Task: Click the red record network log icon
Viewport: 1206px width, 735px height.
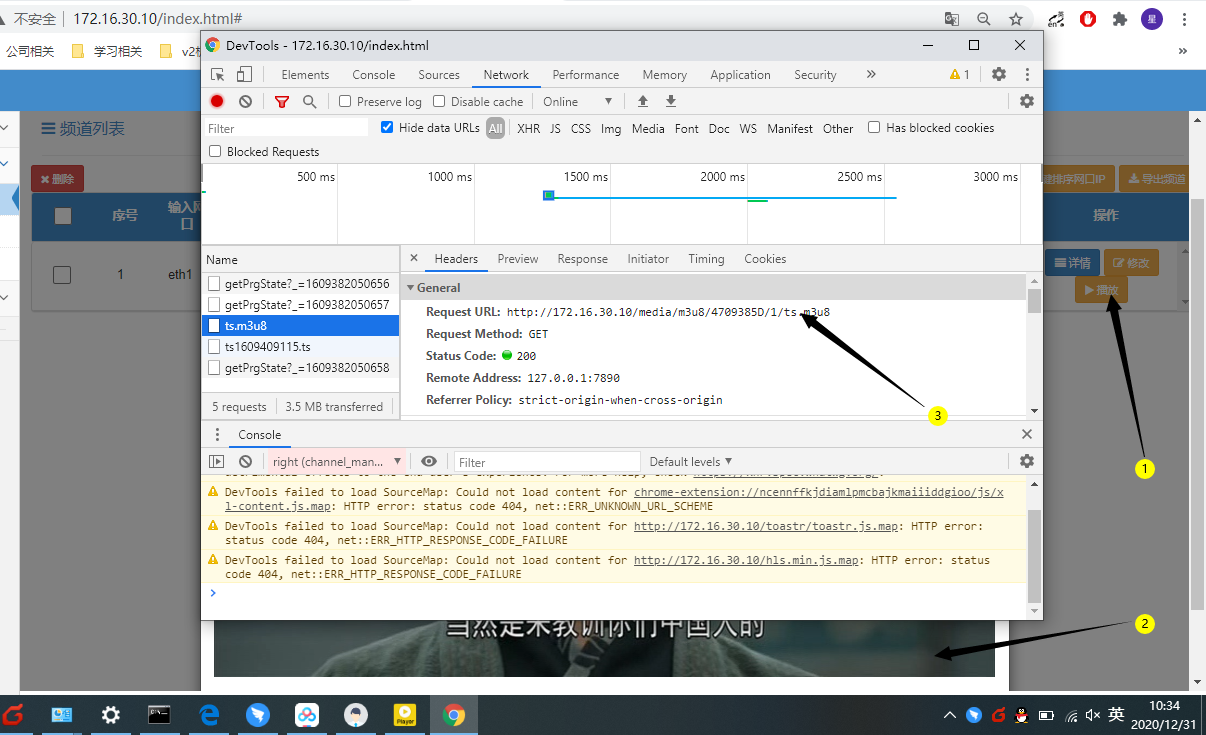Action: click(217, 101)
